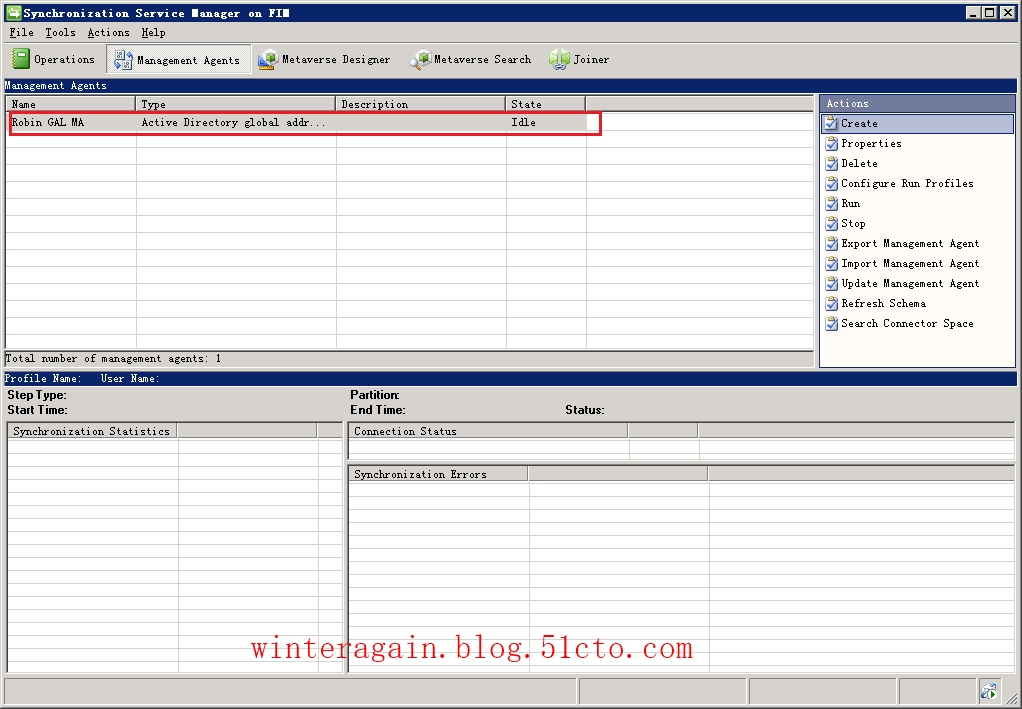Viewport: 1022px width, 709px height.
Task: Open the Help menu
Action: tap(153, 33)
